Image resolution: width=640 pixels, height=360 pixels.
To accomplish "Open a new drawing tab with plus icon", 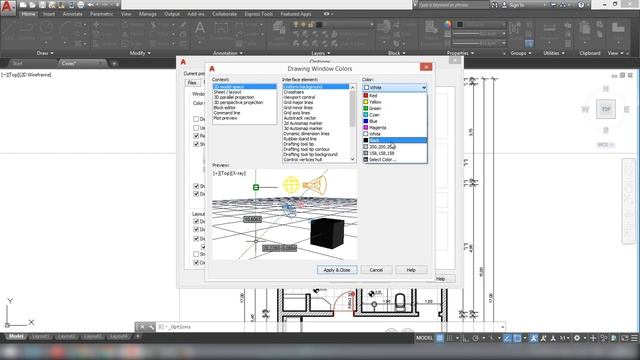I will pyautogui.click(x=114, y=63).
